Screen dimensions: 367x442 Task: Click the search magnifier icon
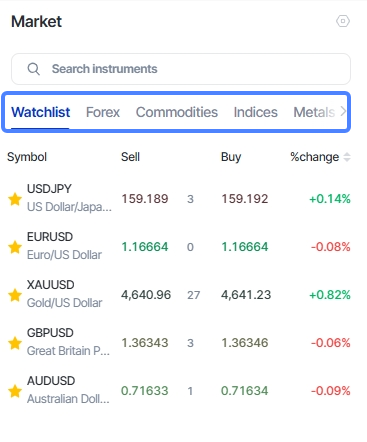point(34,69)
